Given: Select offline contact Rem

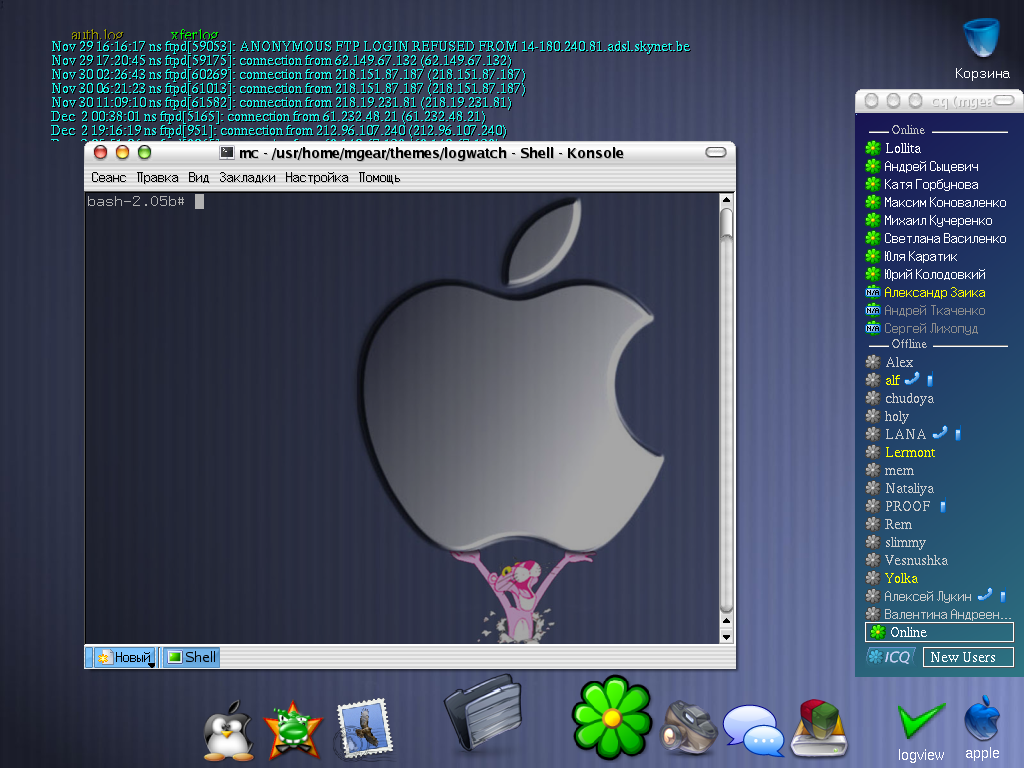Looking at the screenshot, I should point(898,524).
